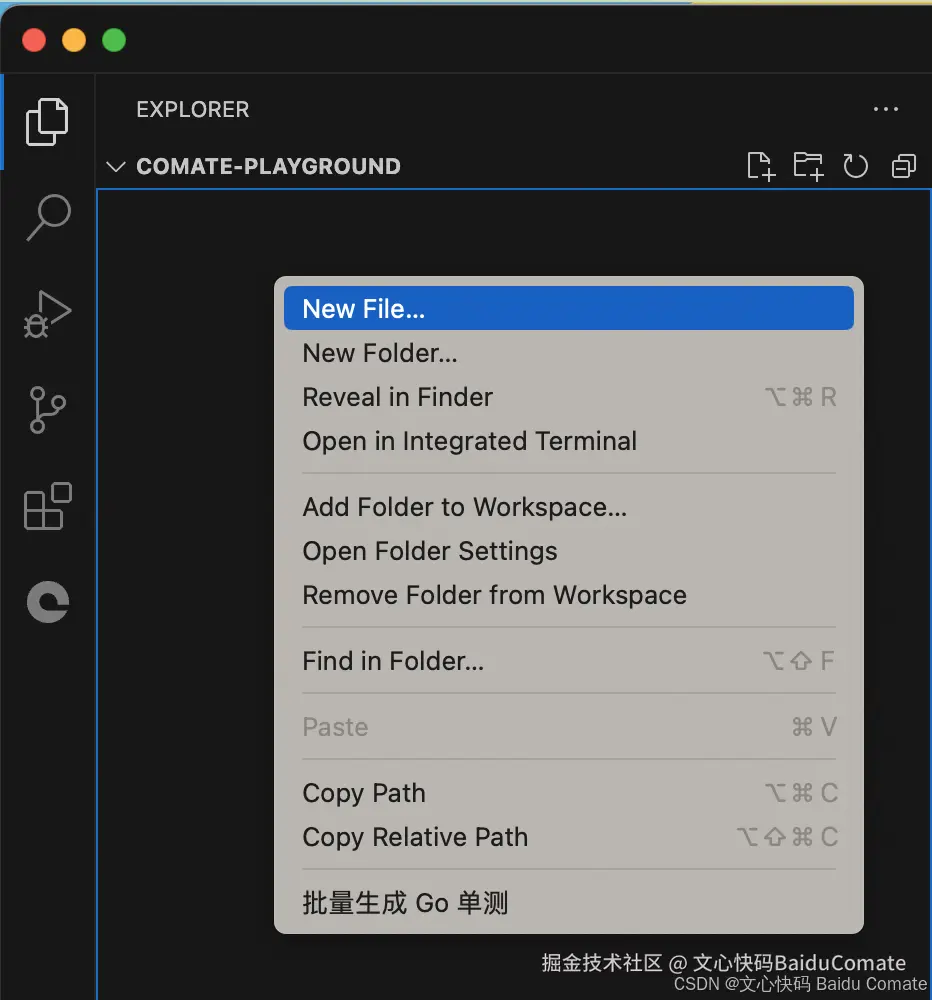Open the Search view in activity bar
The width and height of the screenshot is (932, 1000).
coord(48,217)
